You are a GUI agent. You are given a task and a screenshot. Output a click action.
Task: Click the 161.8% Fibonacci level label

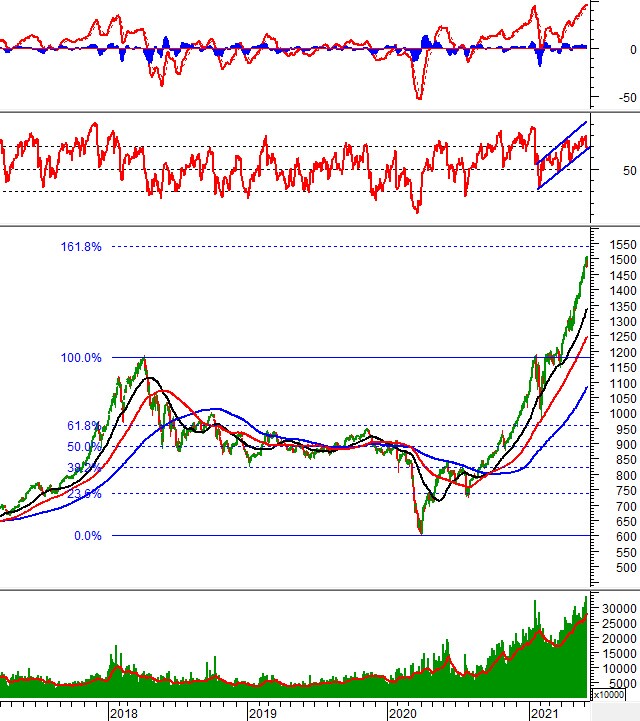click(x=81, y=247)
